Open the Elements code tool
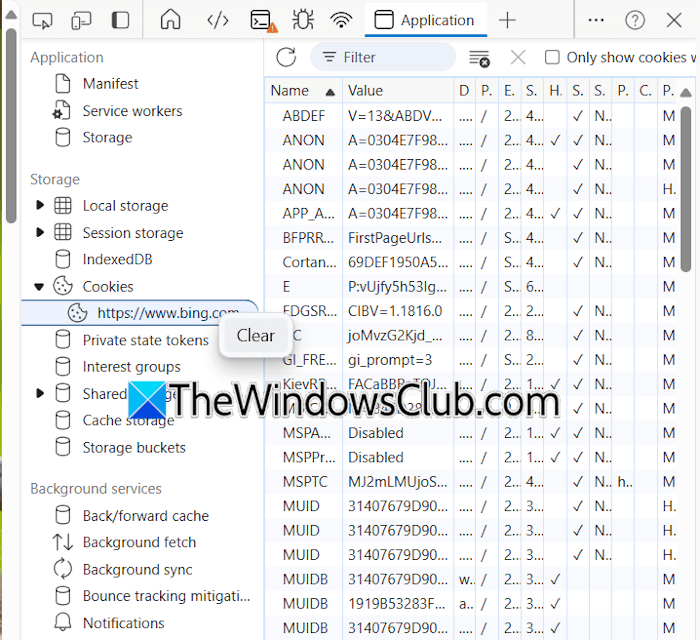 (x=218, y=21)
